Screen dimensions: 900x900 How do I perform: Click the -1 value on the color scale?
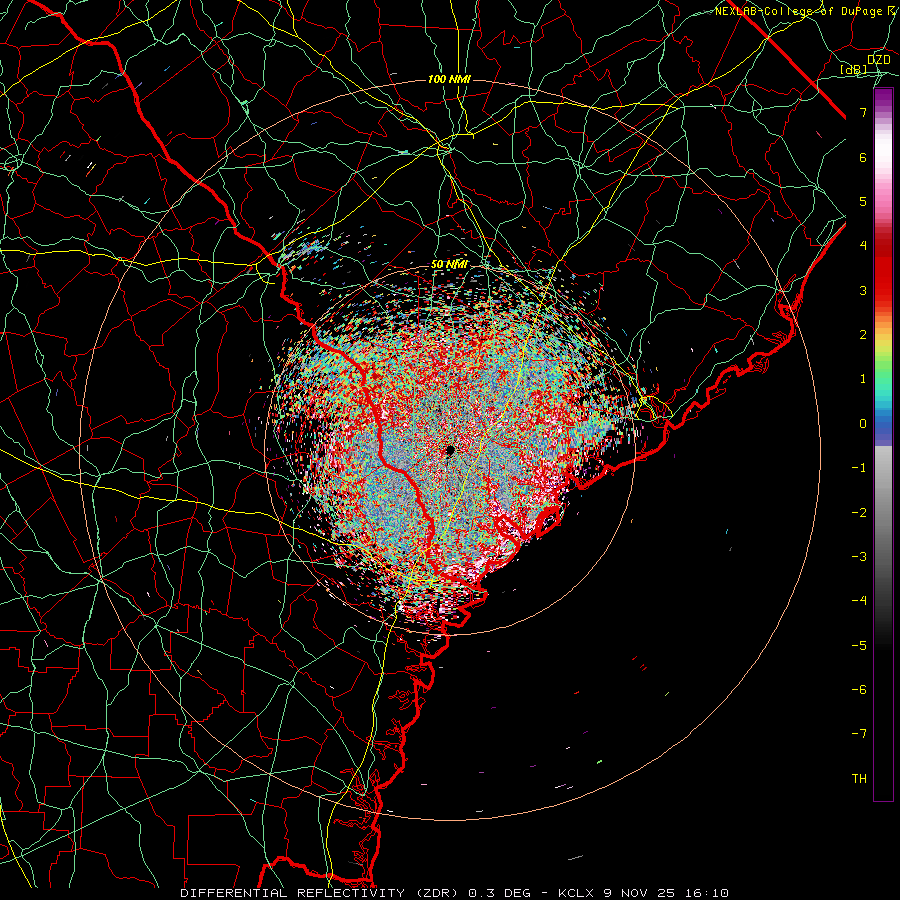859,468
